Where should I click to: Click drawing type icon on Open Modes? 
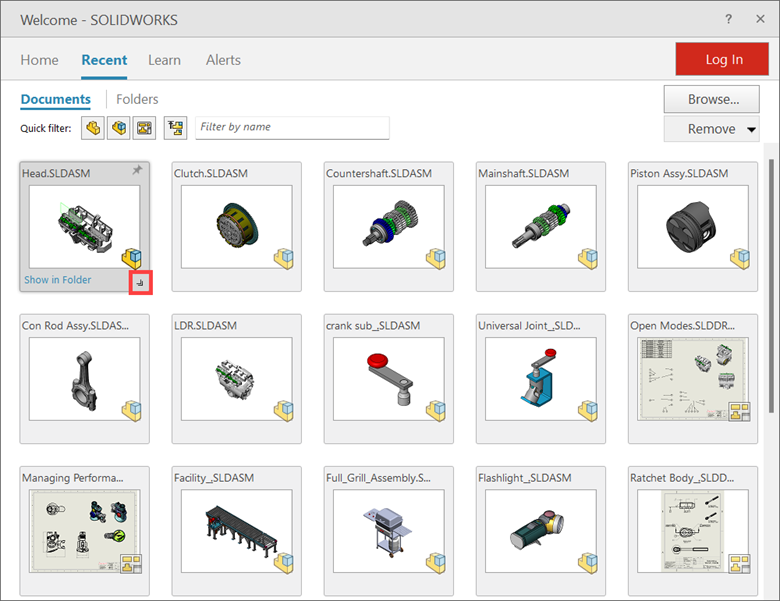(740, 412)
